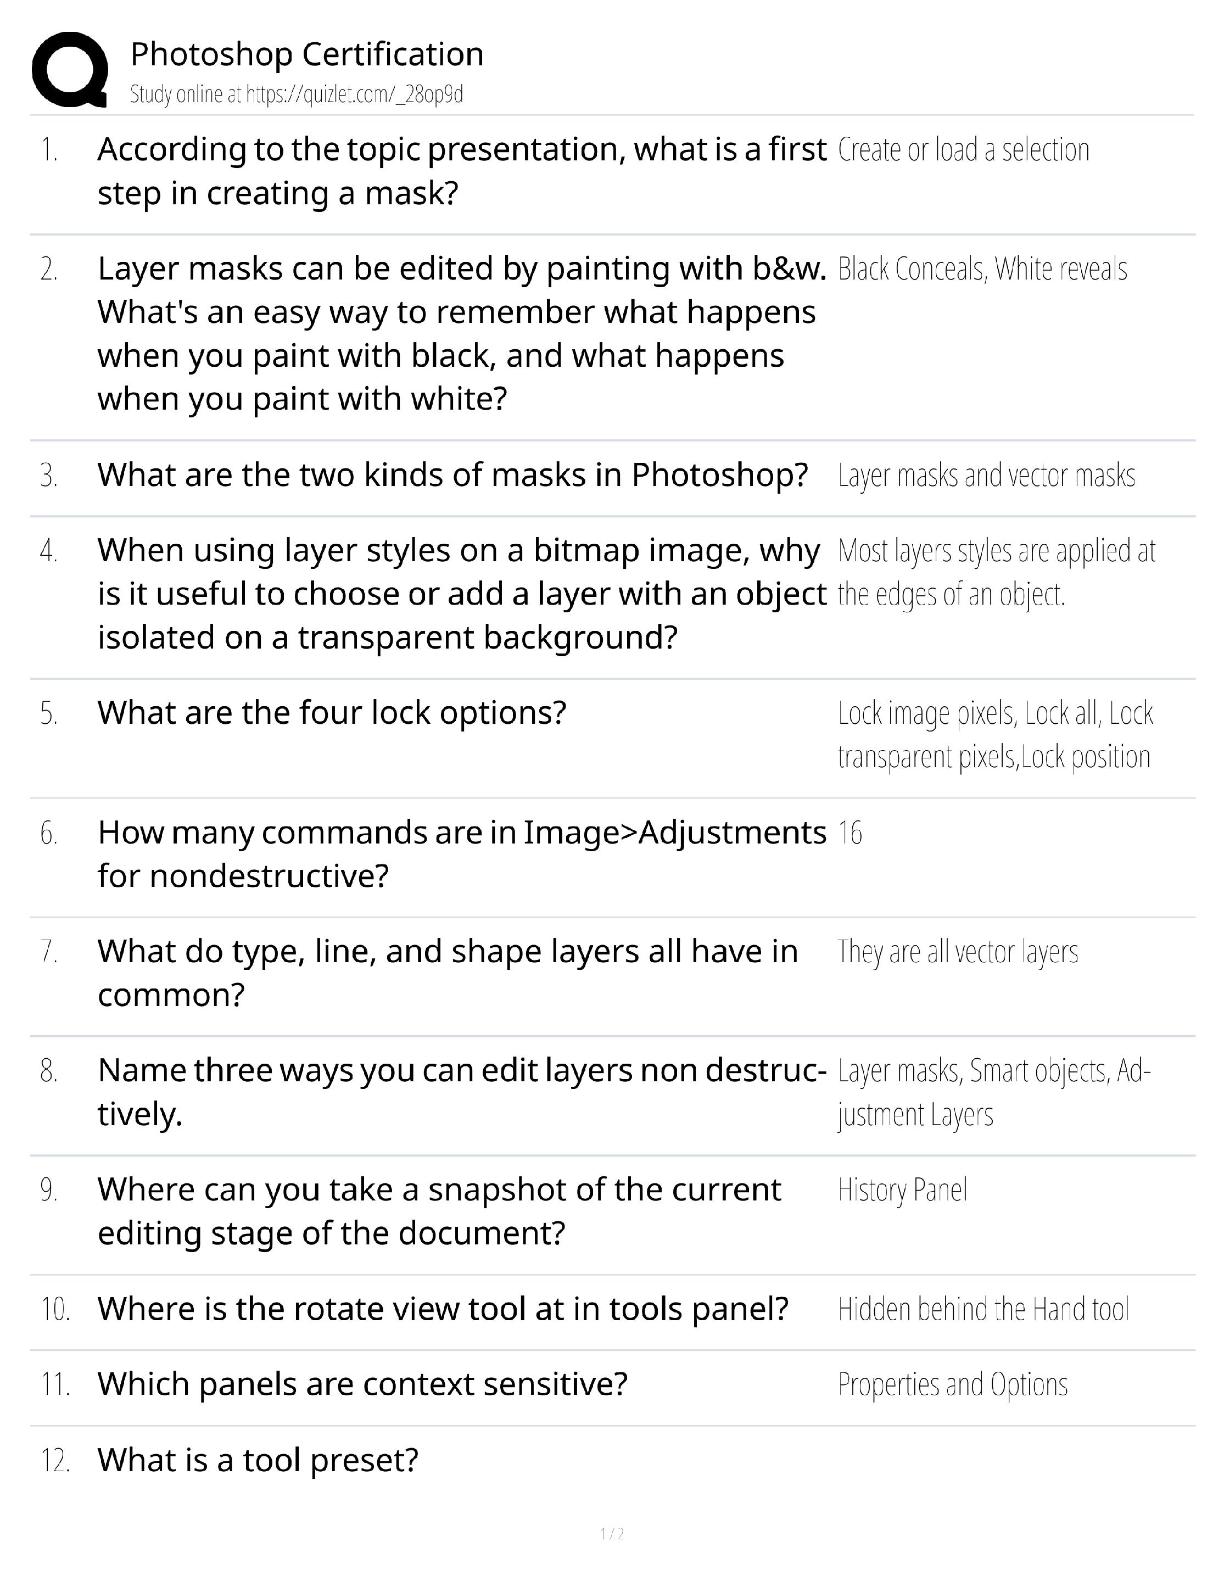Screen dimensions: 1224x1584
Task: Select the 'History Panel' answer
Action: (x=902, y=1190)
